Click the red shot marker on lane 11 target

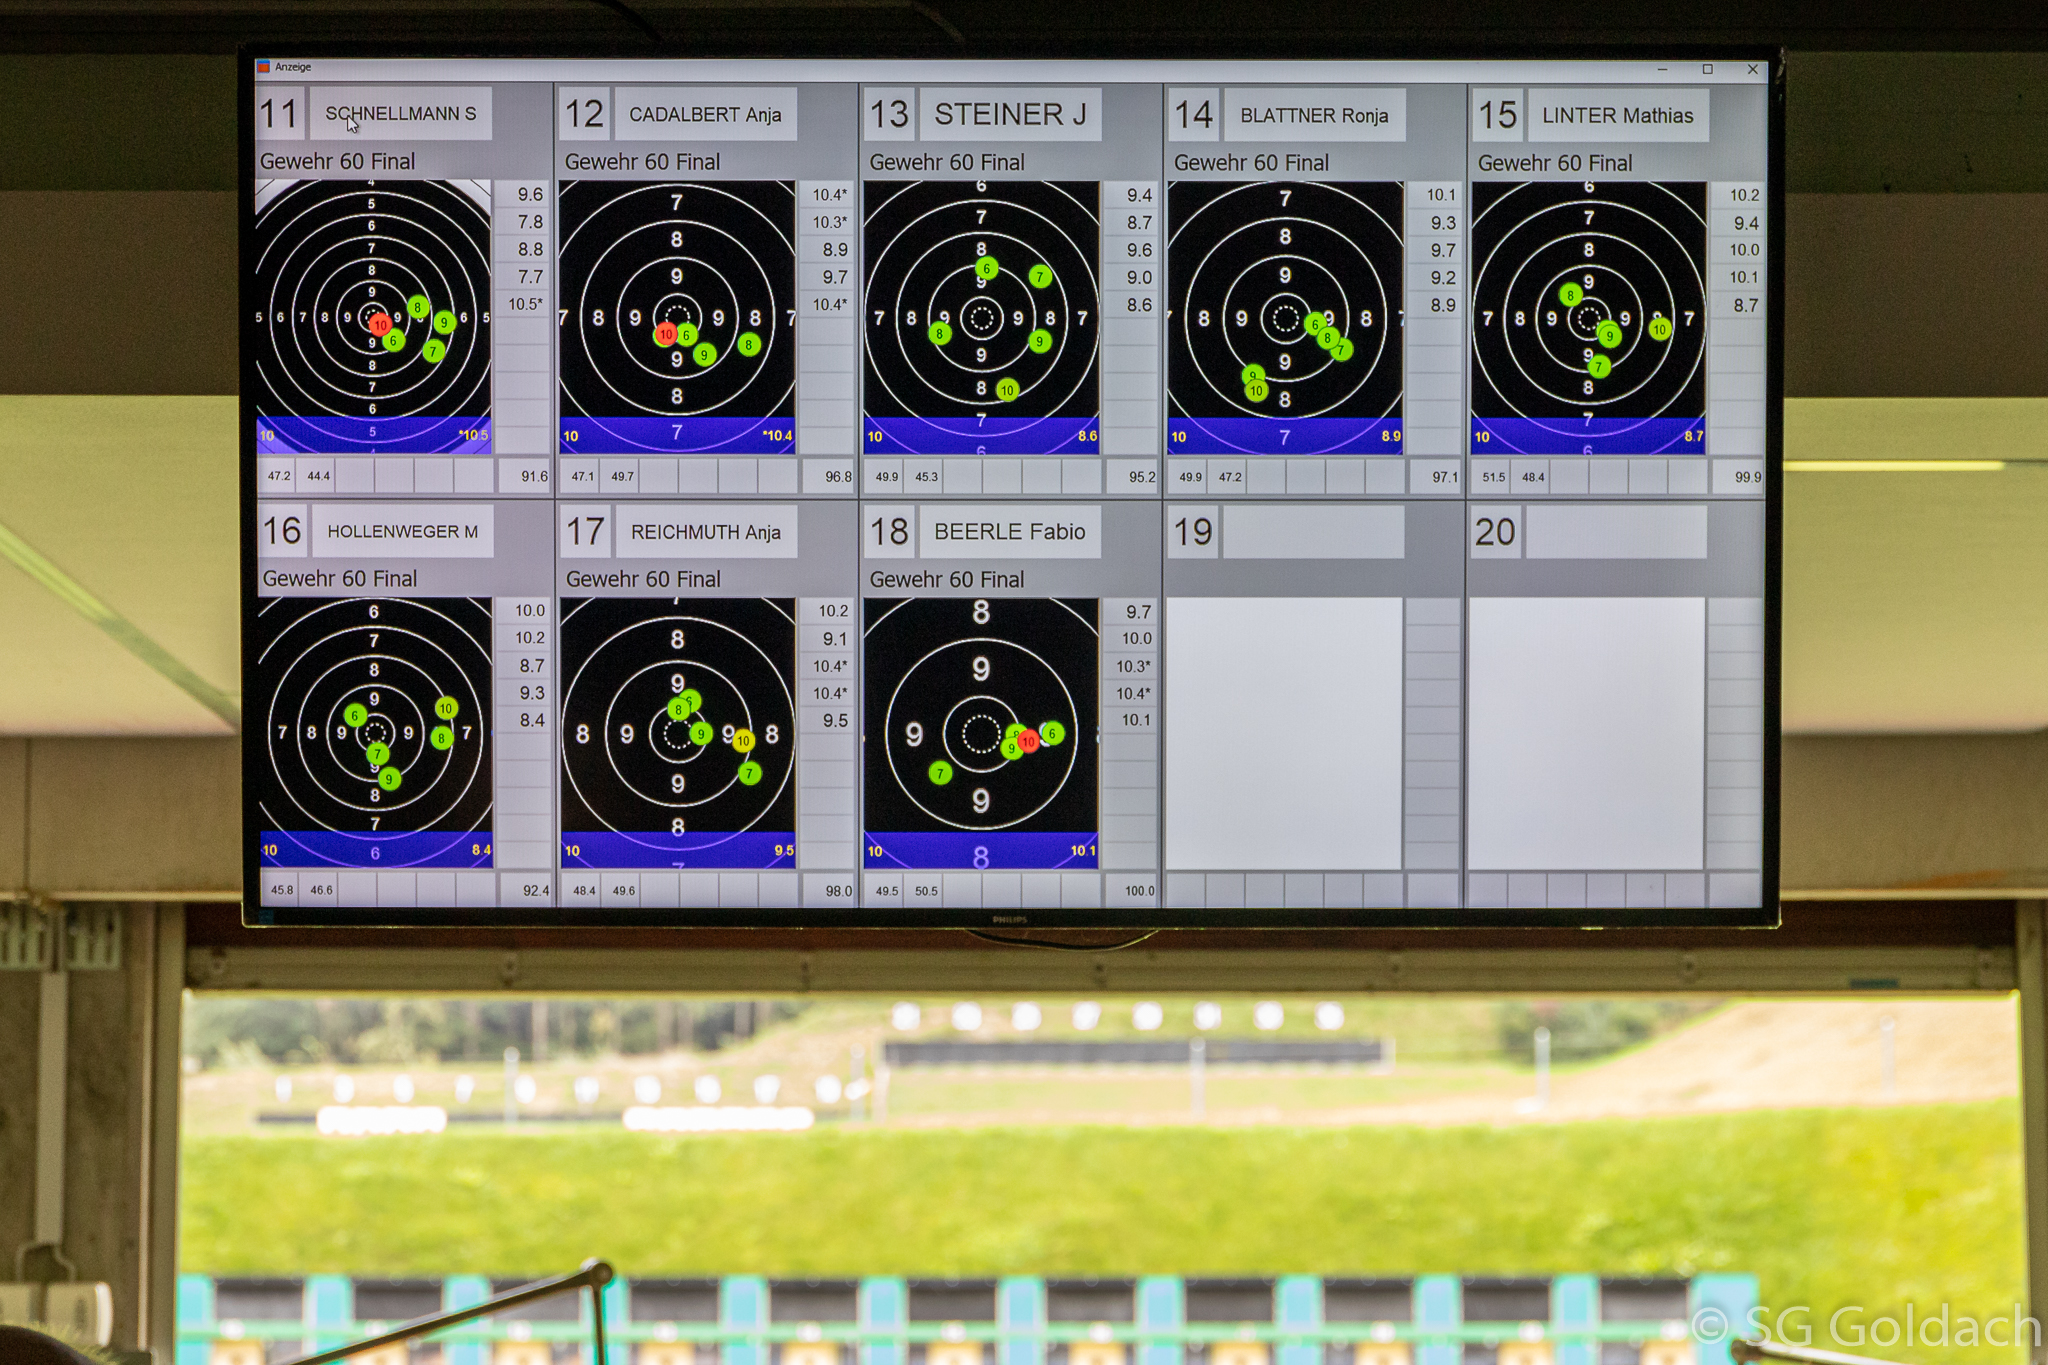(379, 325)
